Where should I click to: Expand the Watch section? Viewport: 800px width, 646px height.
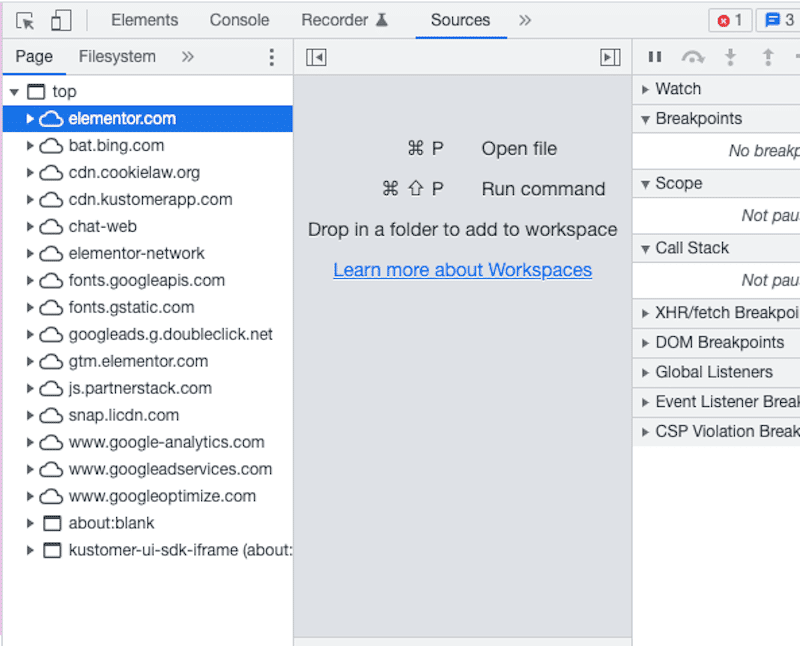coord(680,88)
